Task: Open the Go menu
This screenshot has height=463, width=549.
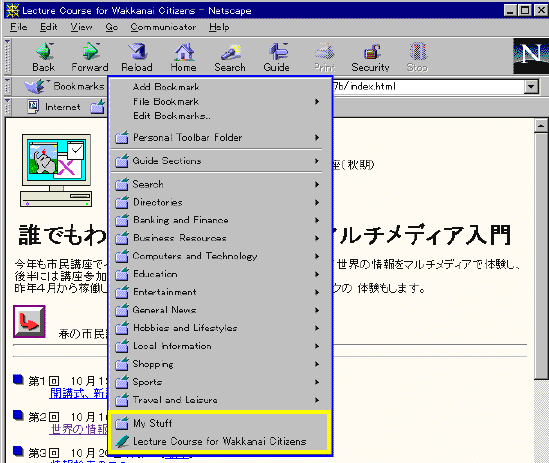Action: point(112,27)
